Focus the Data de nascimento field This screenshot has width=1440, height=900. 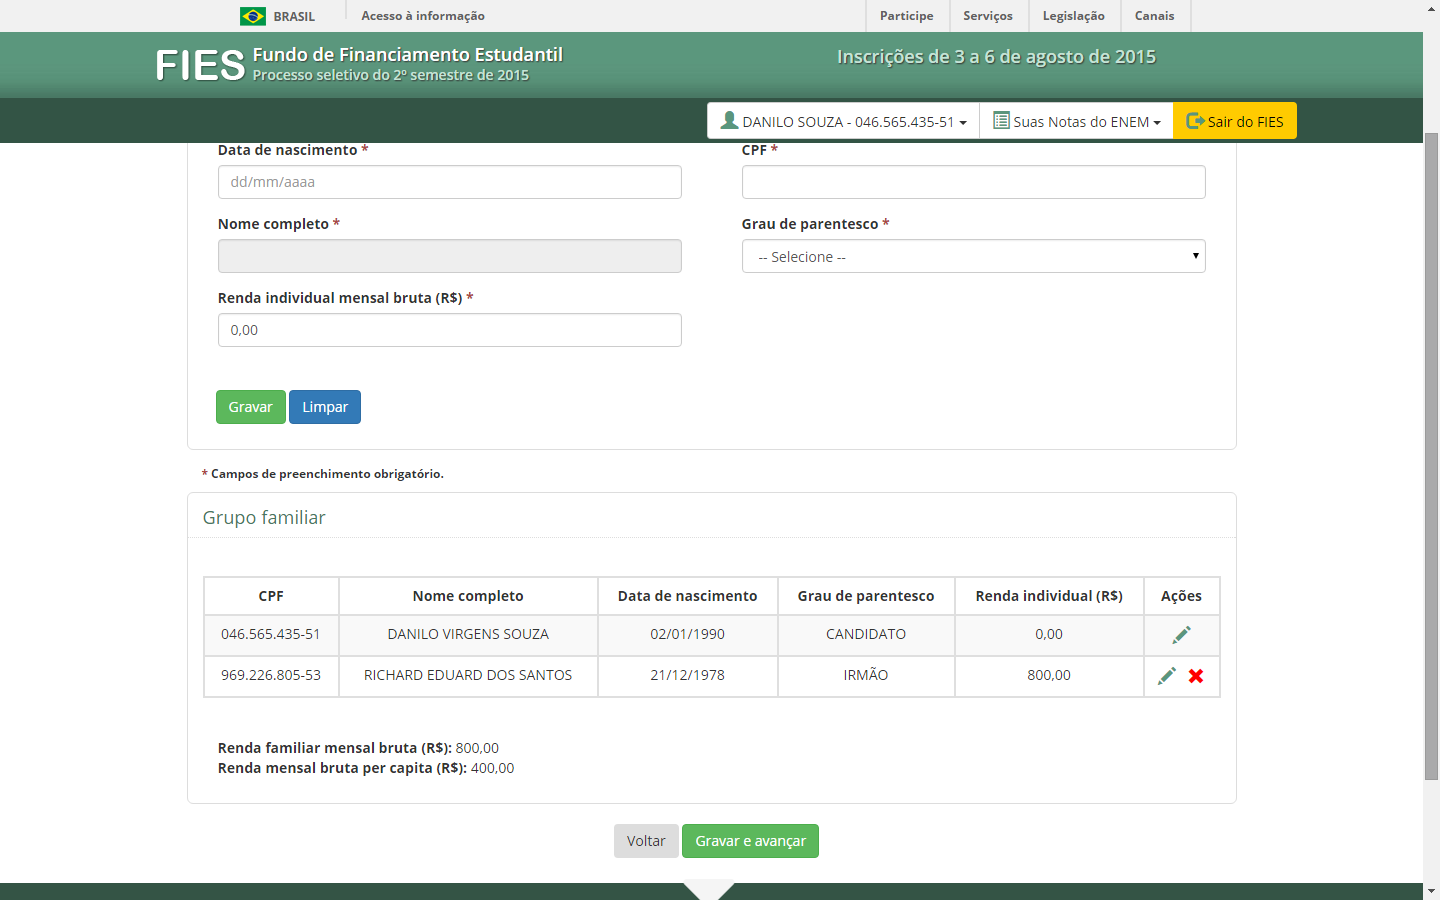pos(450,182)
